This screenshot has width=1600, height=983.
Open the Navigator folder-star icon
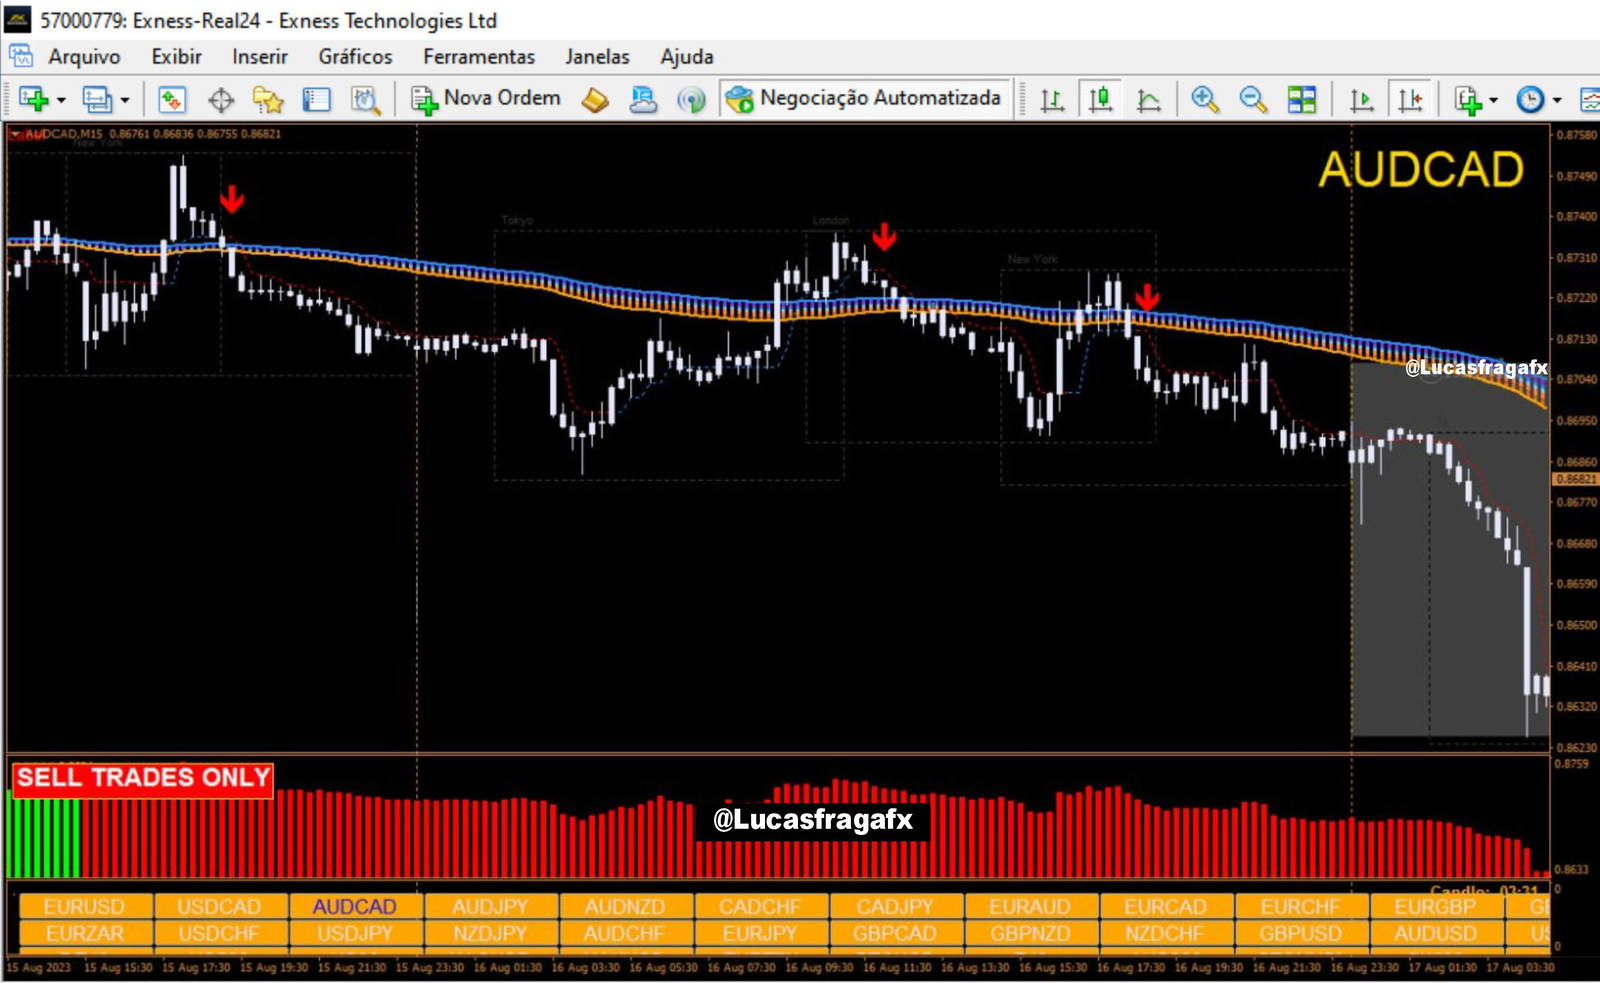click(x=268, y=99)
